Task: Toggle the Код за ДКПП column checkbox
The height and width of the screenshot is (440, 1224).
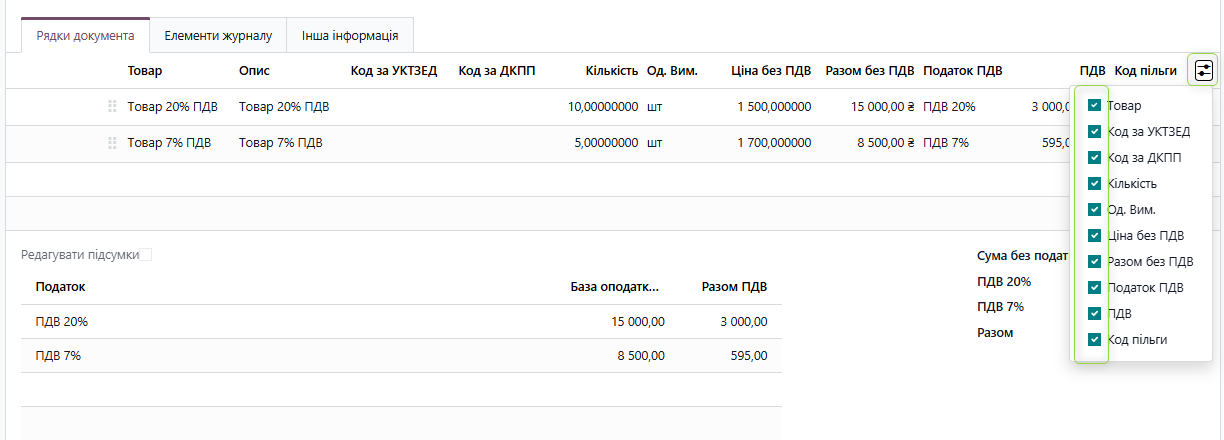Action: click(x=1095, y=157)
